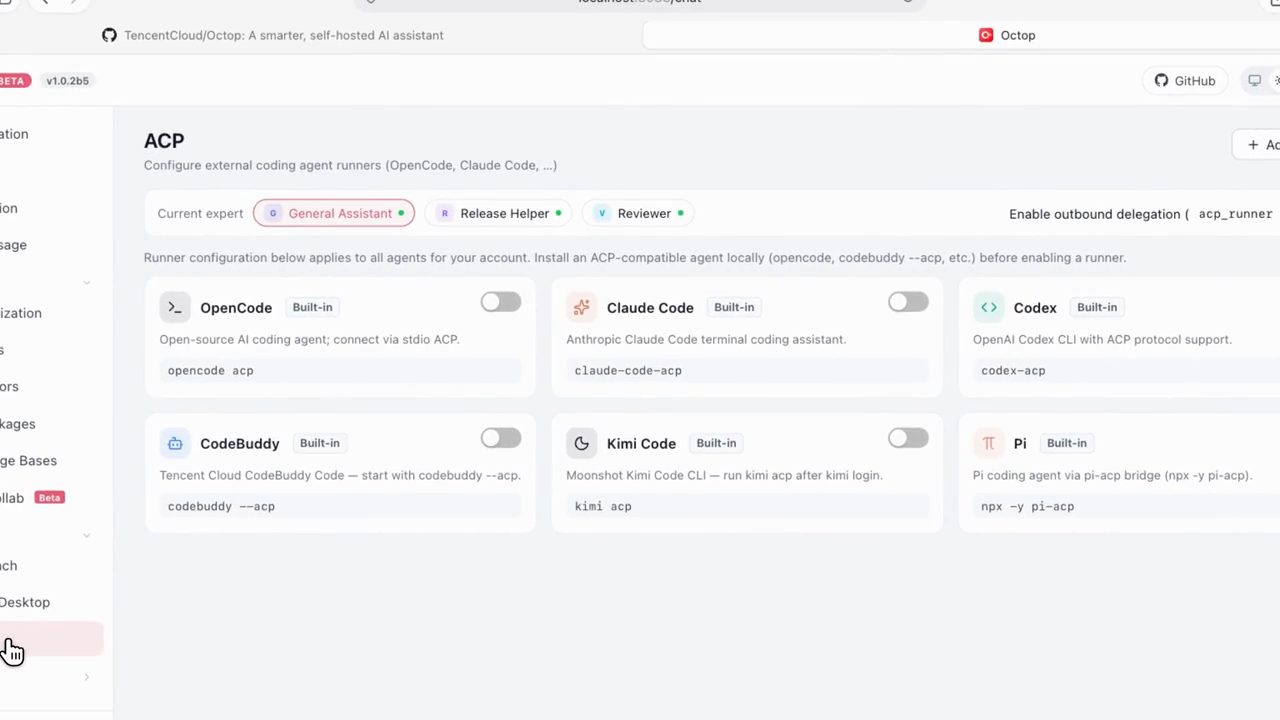
Task: Click the ACP page heading
Action: click(164, 141)
